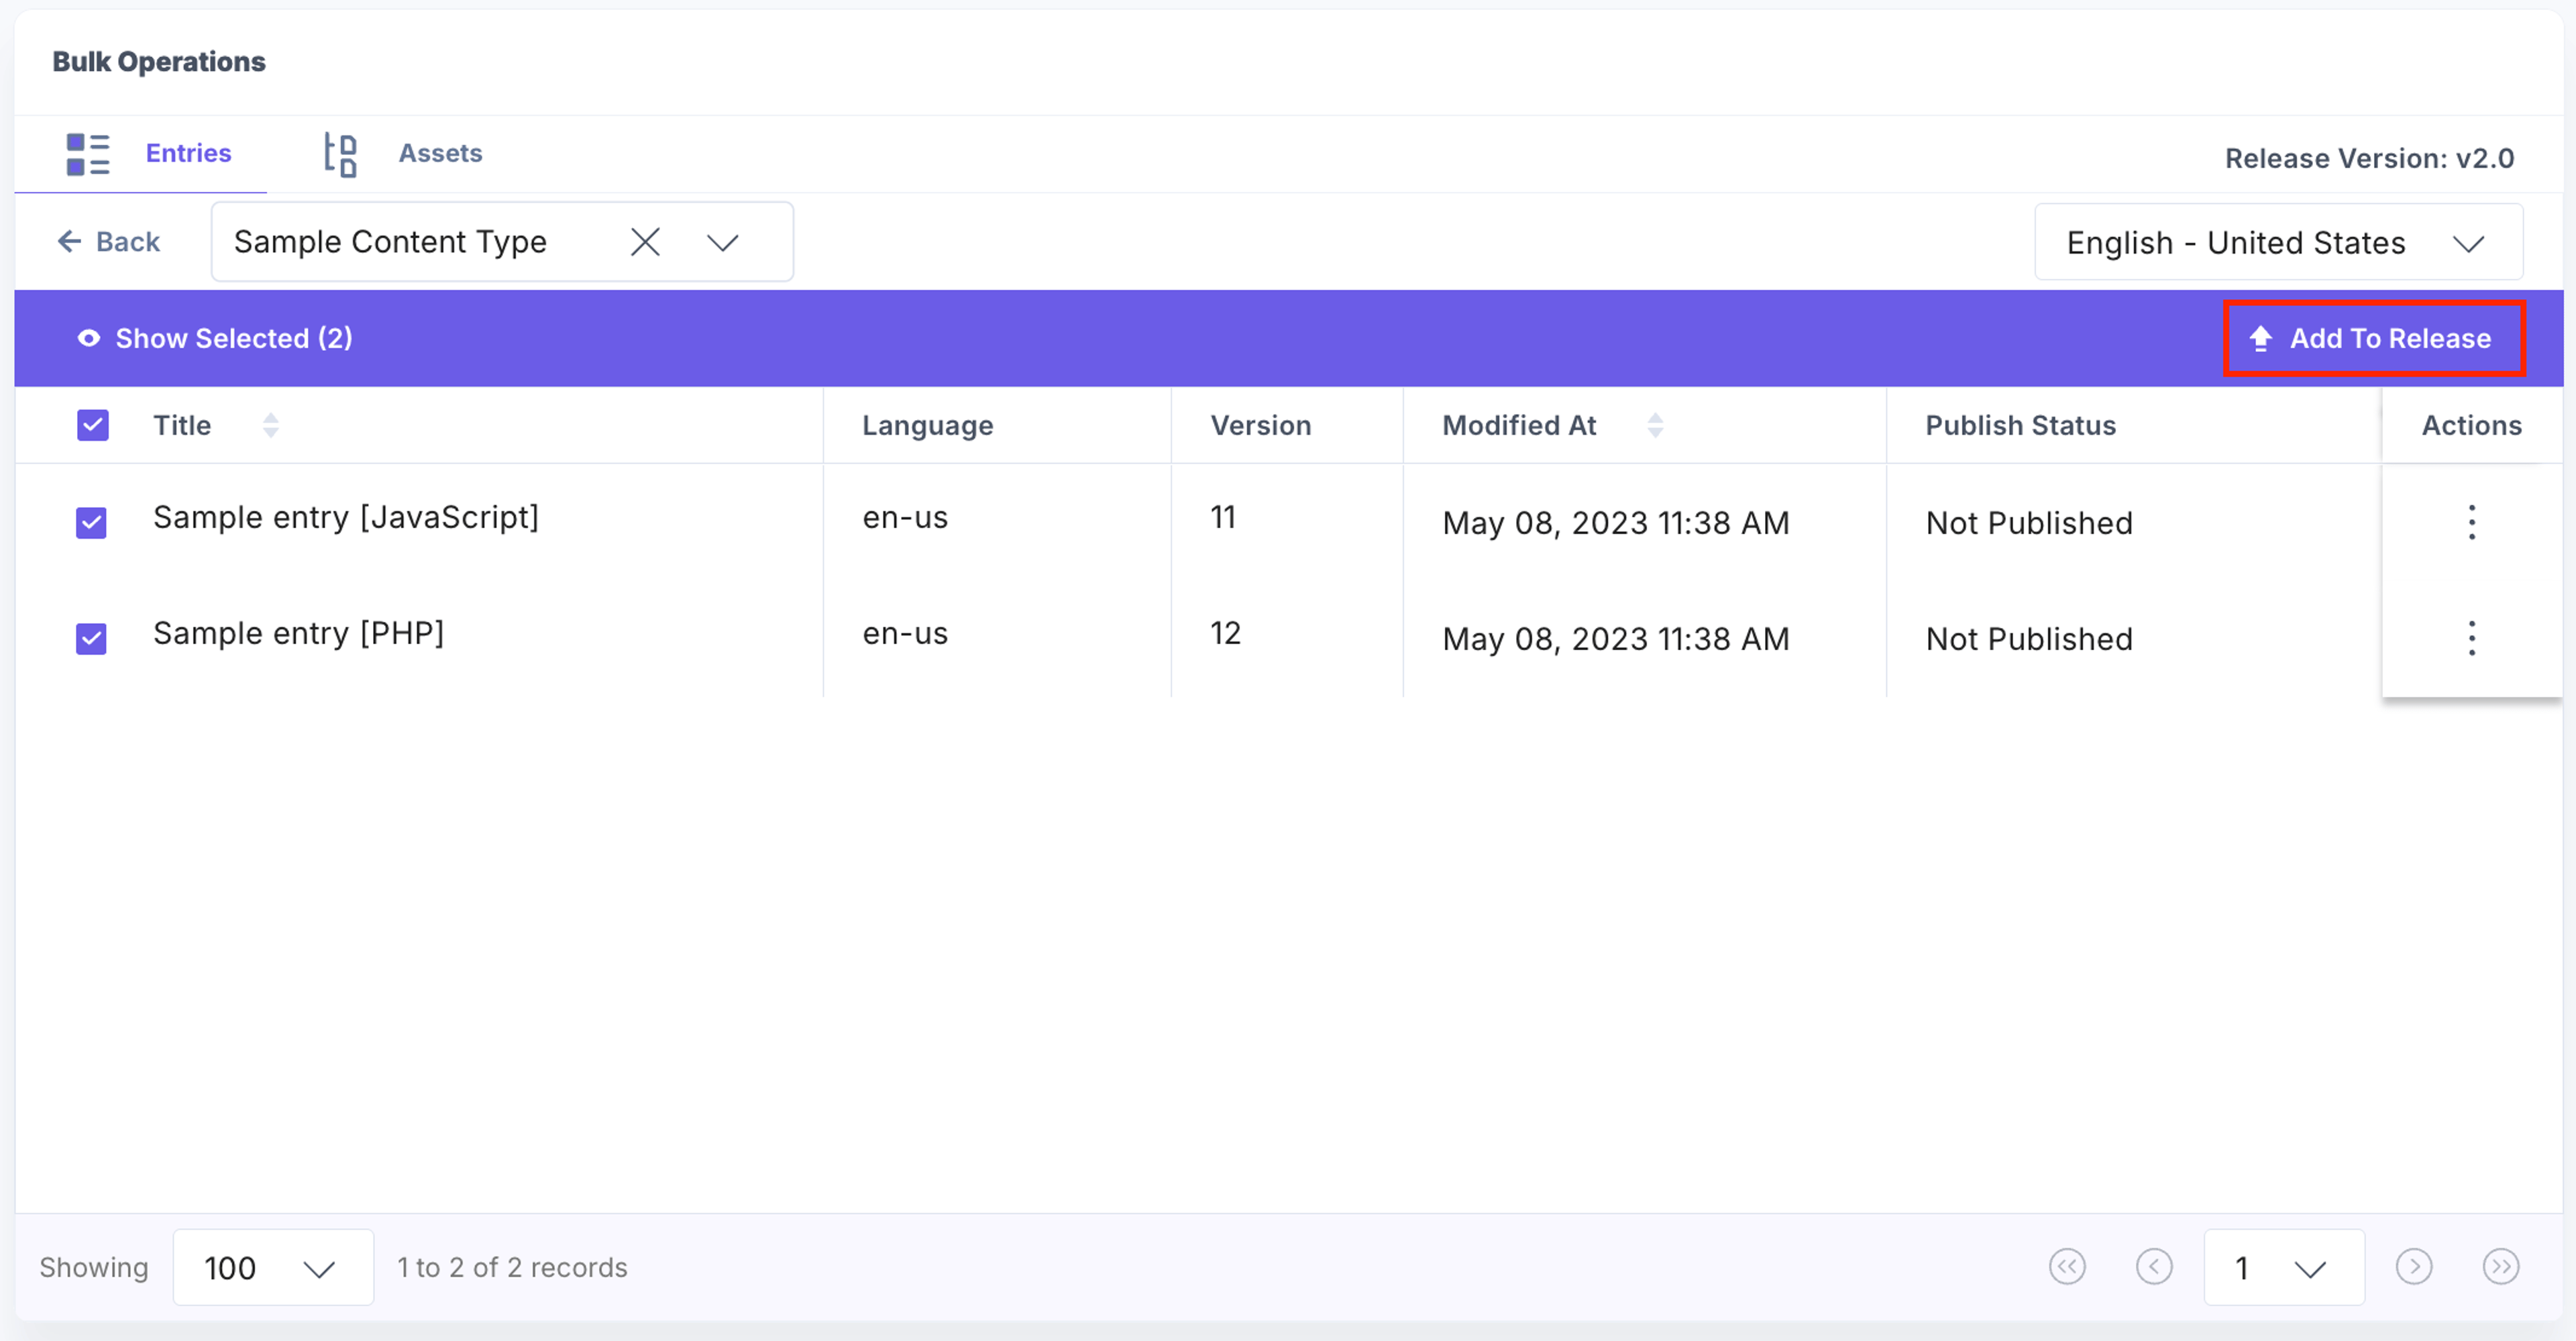Click the Assets tree icon
The image size is (2576, 1341).
click(x=340, y=154)
